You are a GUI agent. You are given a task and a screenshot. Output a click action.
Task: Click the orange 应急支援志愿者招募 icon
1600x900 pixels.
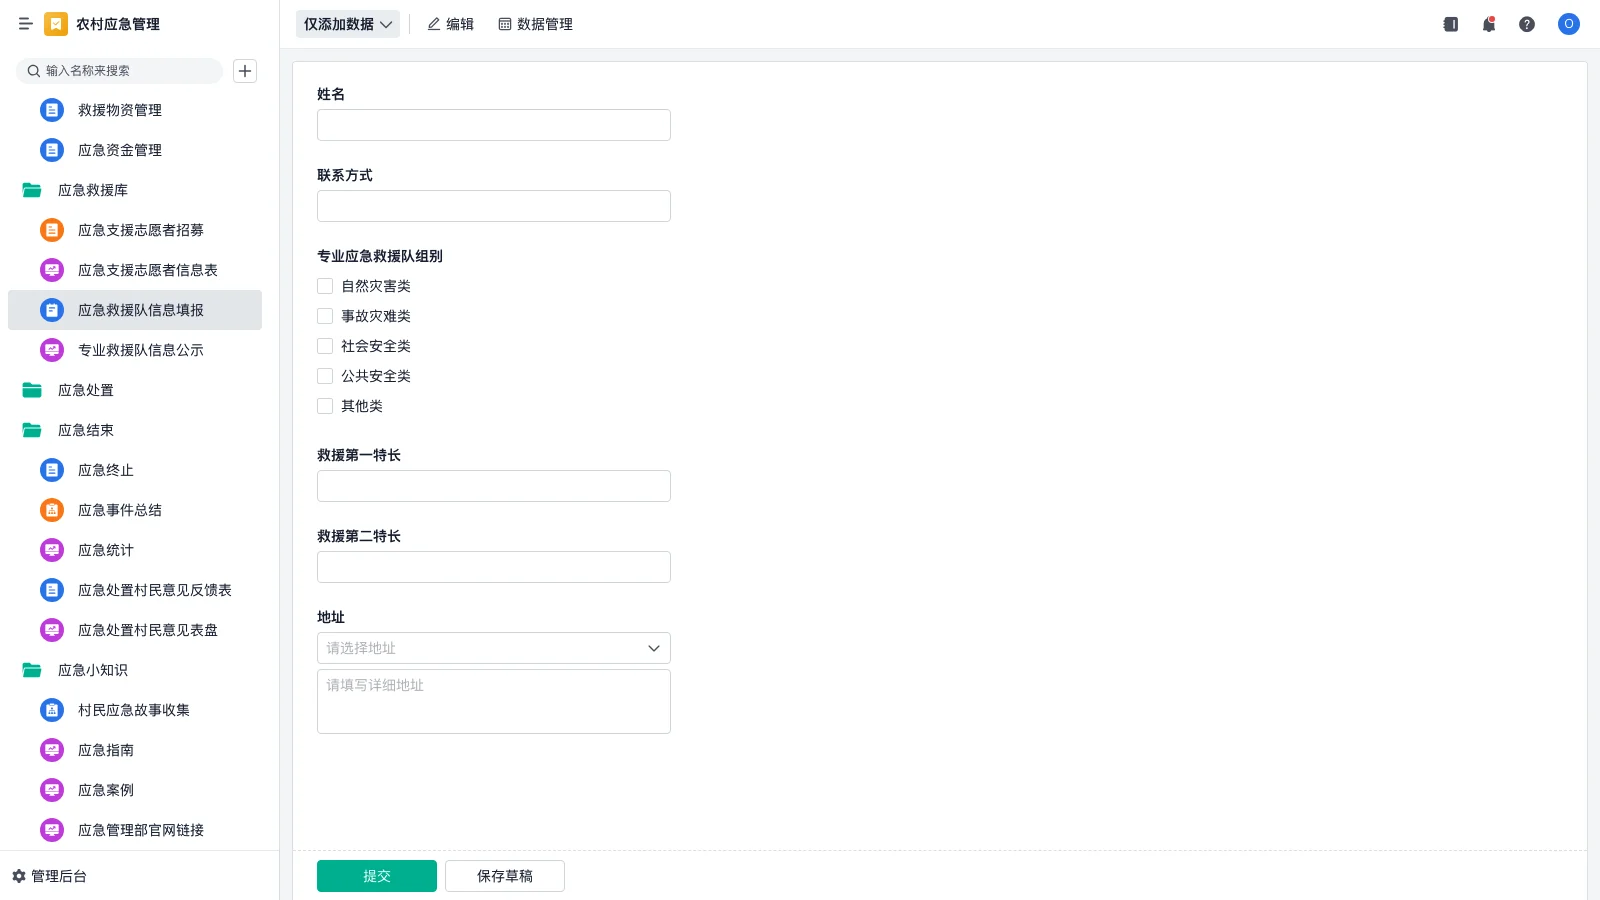click(x=52, y=230)
